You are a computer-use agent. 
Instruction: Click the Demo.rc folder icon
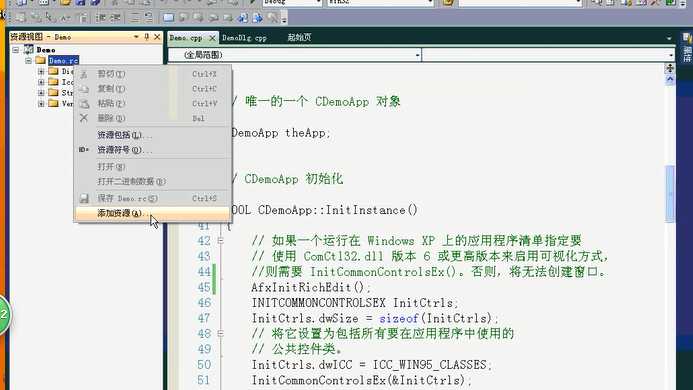coord(41,60)
